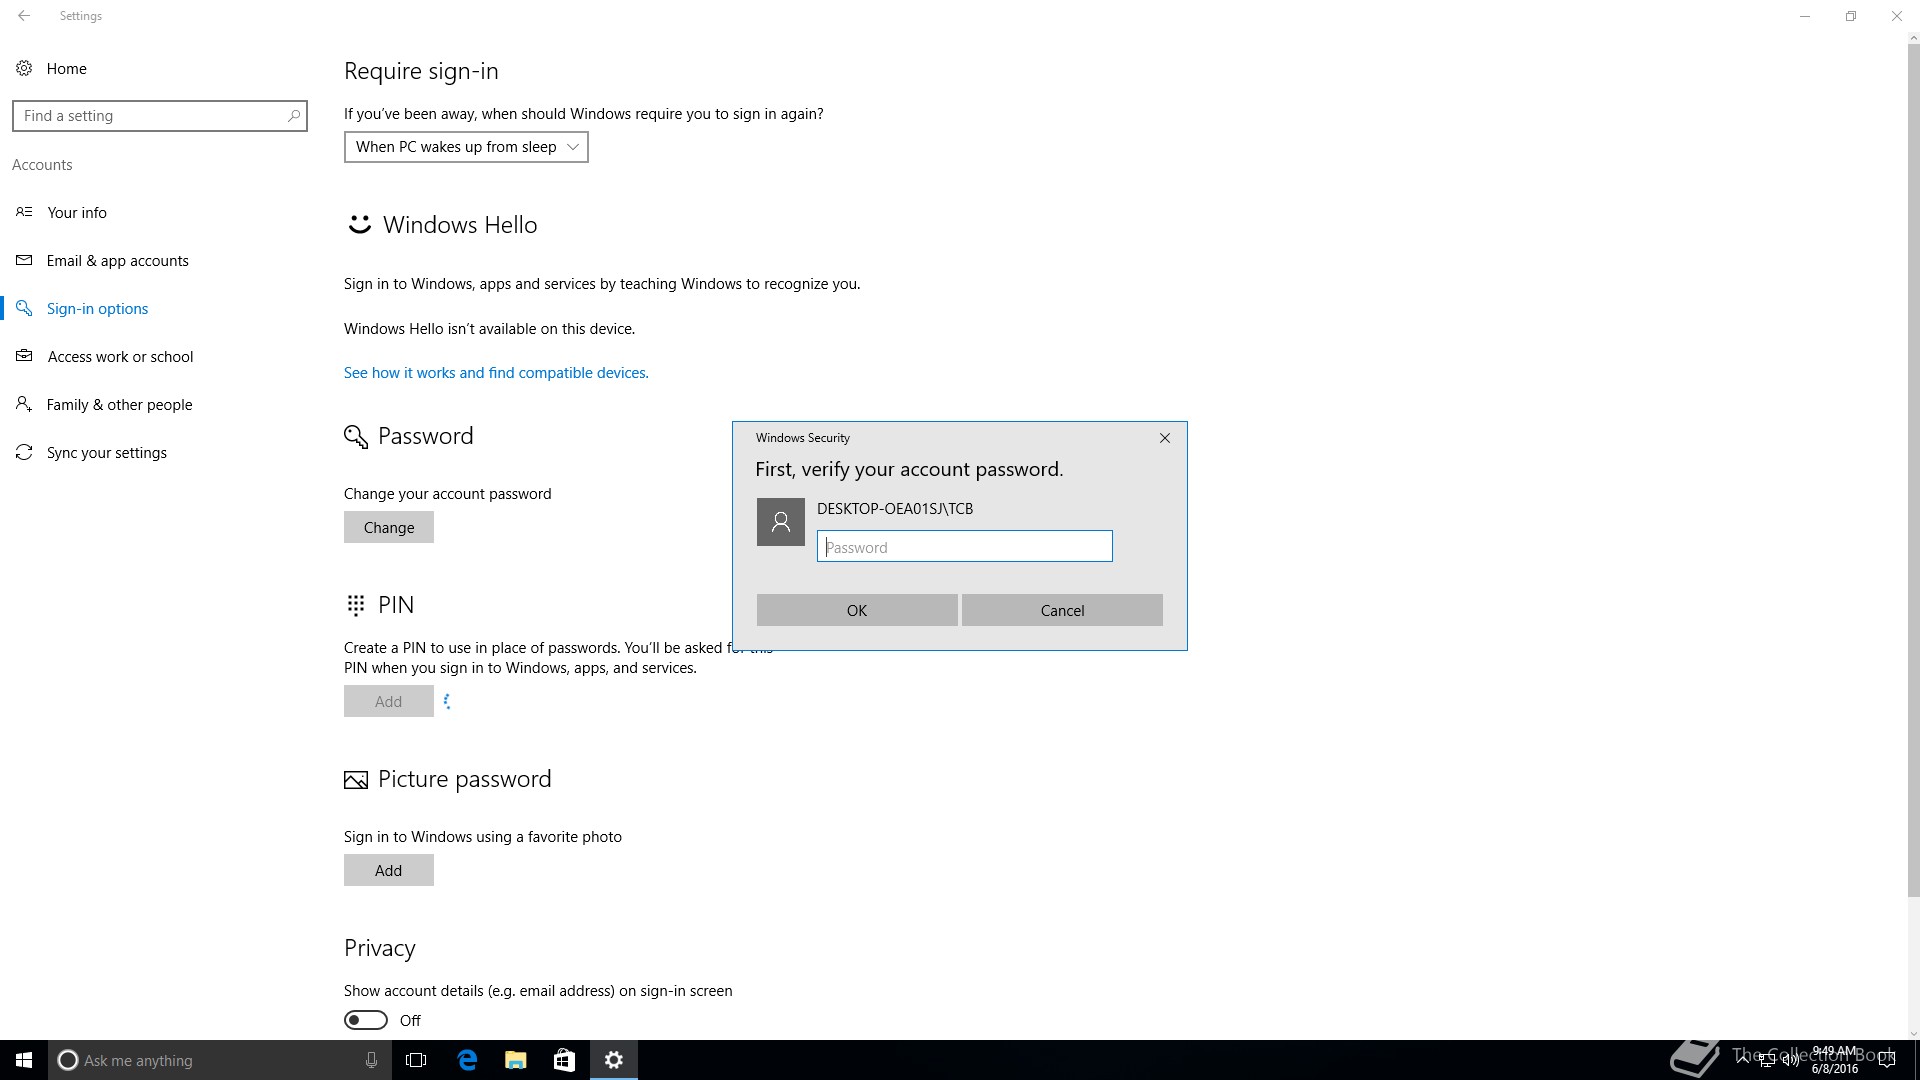Image resolution: width=1920 pixels, height=1080 pixels.
Task: Open Sync your settings page
Action: (106, 452)
